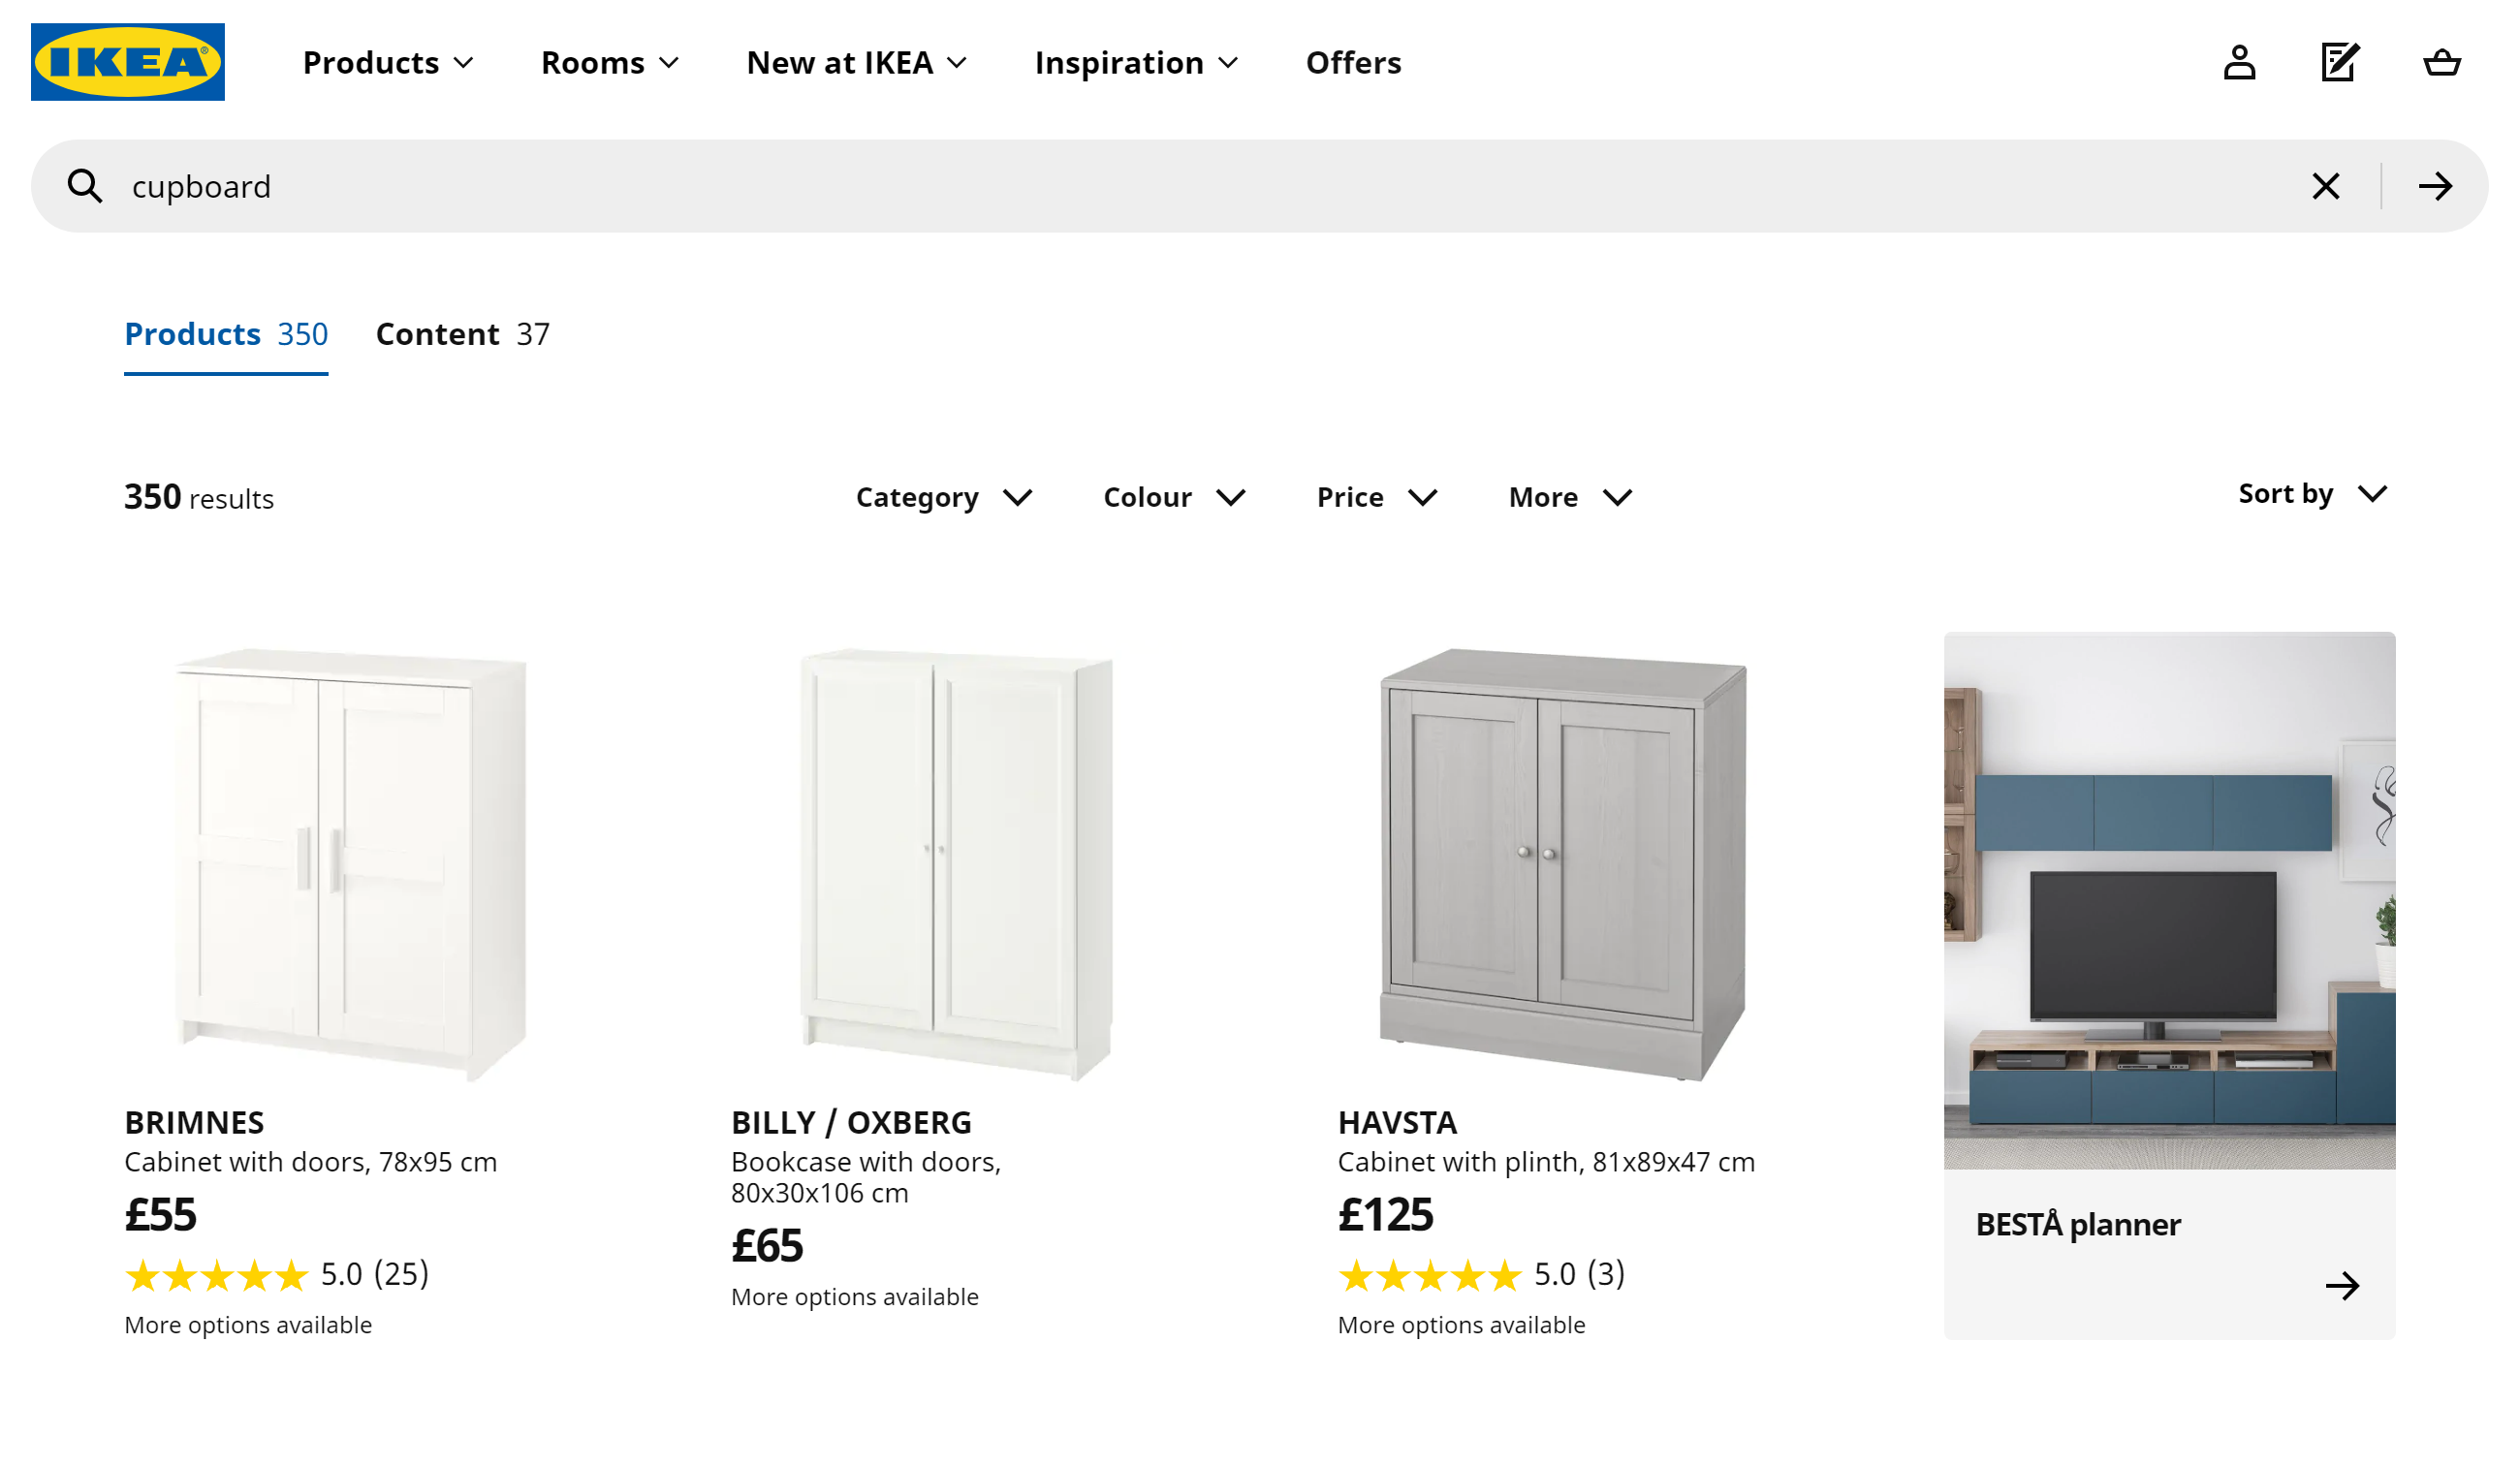Expand the Category filter dropdown
The width and height of the screenshot is (2520, 1467).
pyautogui.click(x=943, y=497)
